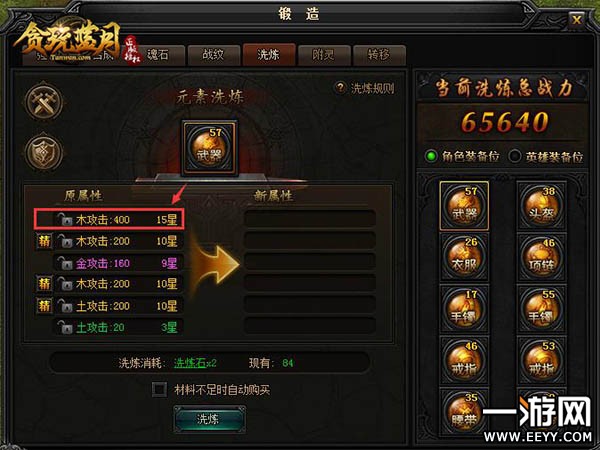Image resolution: width=600 pixels, height=450 pixels.
Task: Choose the 腰带 belt slot numbered 35
Action: (x=464, y=411)
